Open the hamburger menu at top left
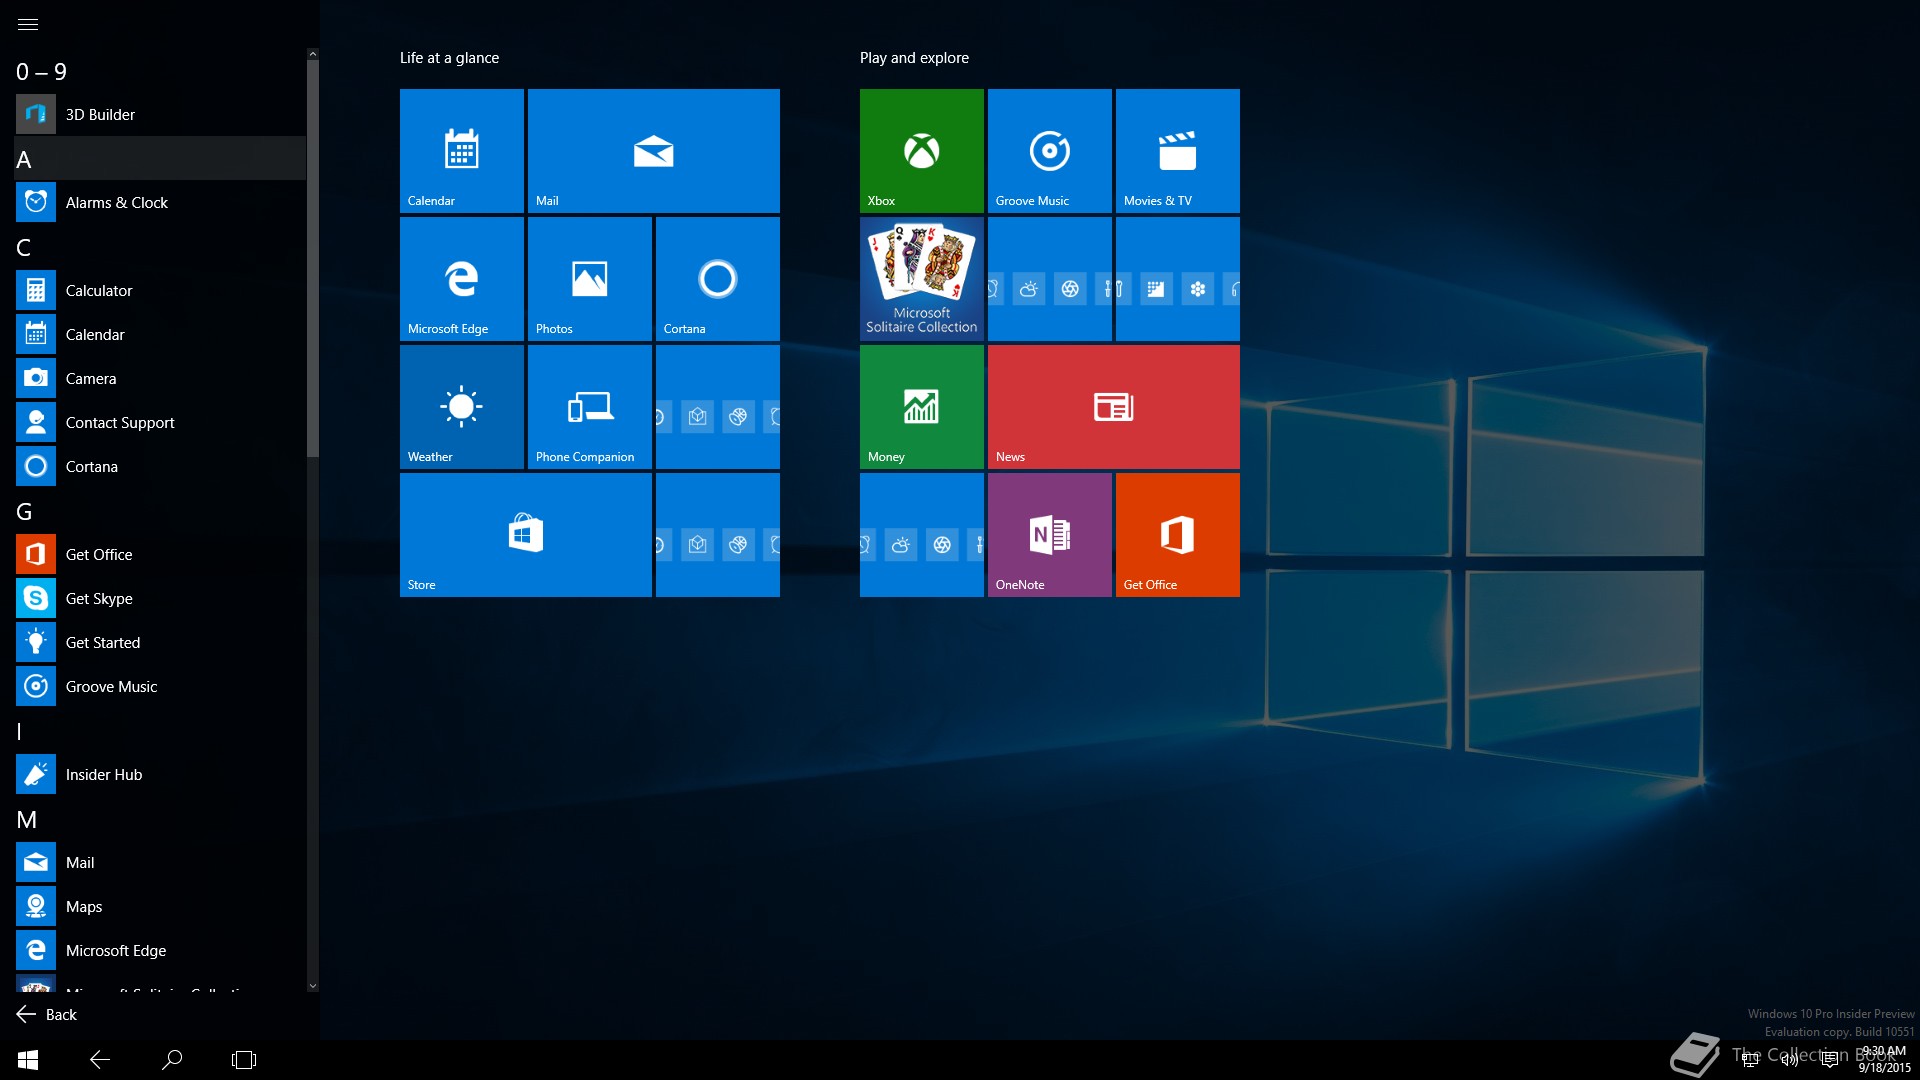1920x1080 pixels. click(x=28, y=24)
